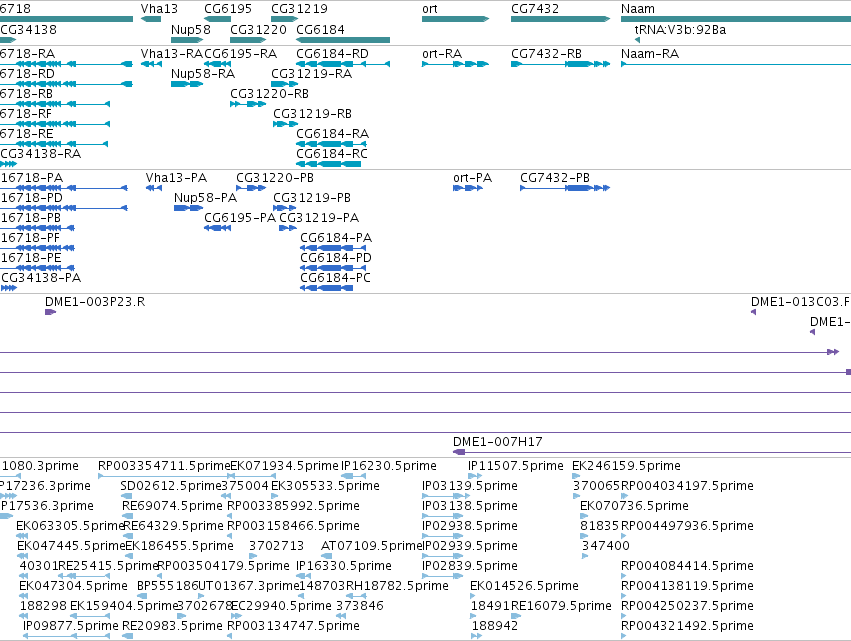Image resolution: width=851 pixels, height=641 pixels.
Task: Select the DME1-013C03.F clone marker
Action: click(753, 312)
